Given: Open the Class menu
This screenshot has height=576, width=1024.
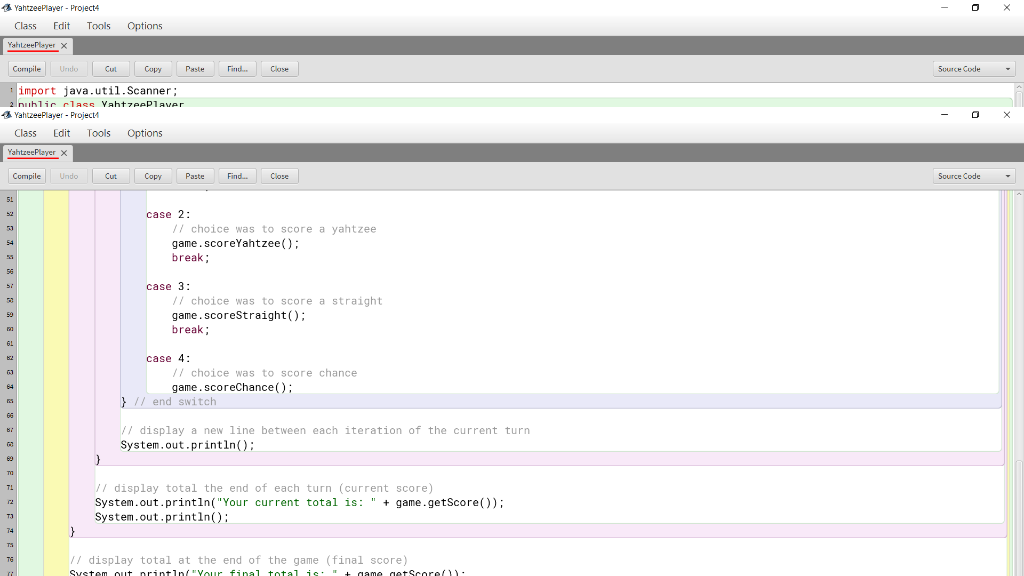Looking at the screenshot, I should point(25,133).
